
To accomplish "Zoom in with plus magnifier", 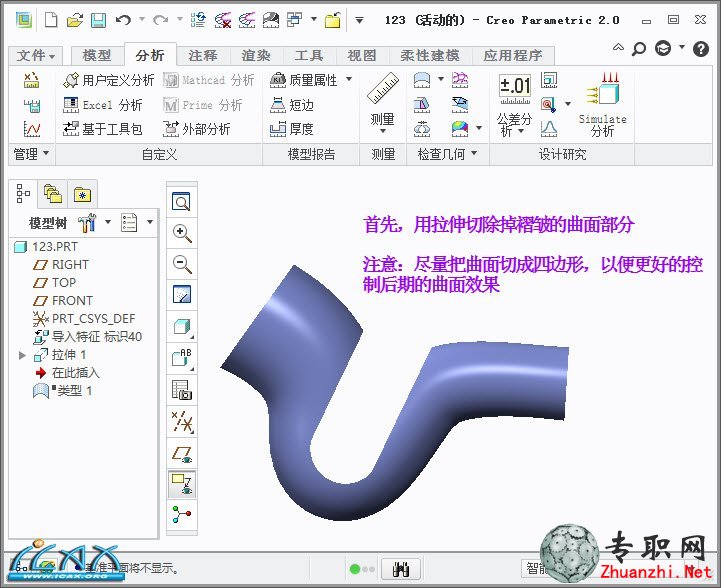I will (x=182, y=233).
